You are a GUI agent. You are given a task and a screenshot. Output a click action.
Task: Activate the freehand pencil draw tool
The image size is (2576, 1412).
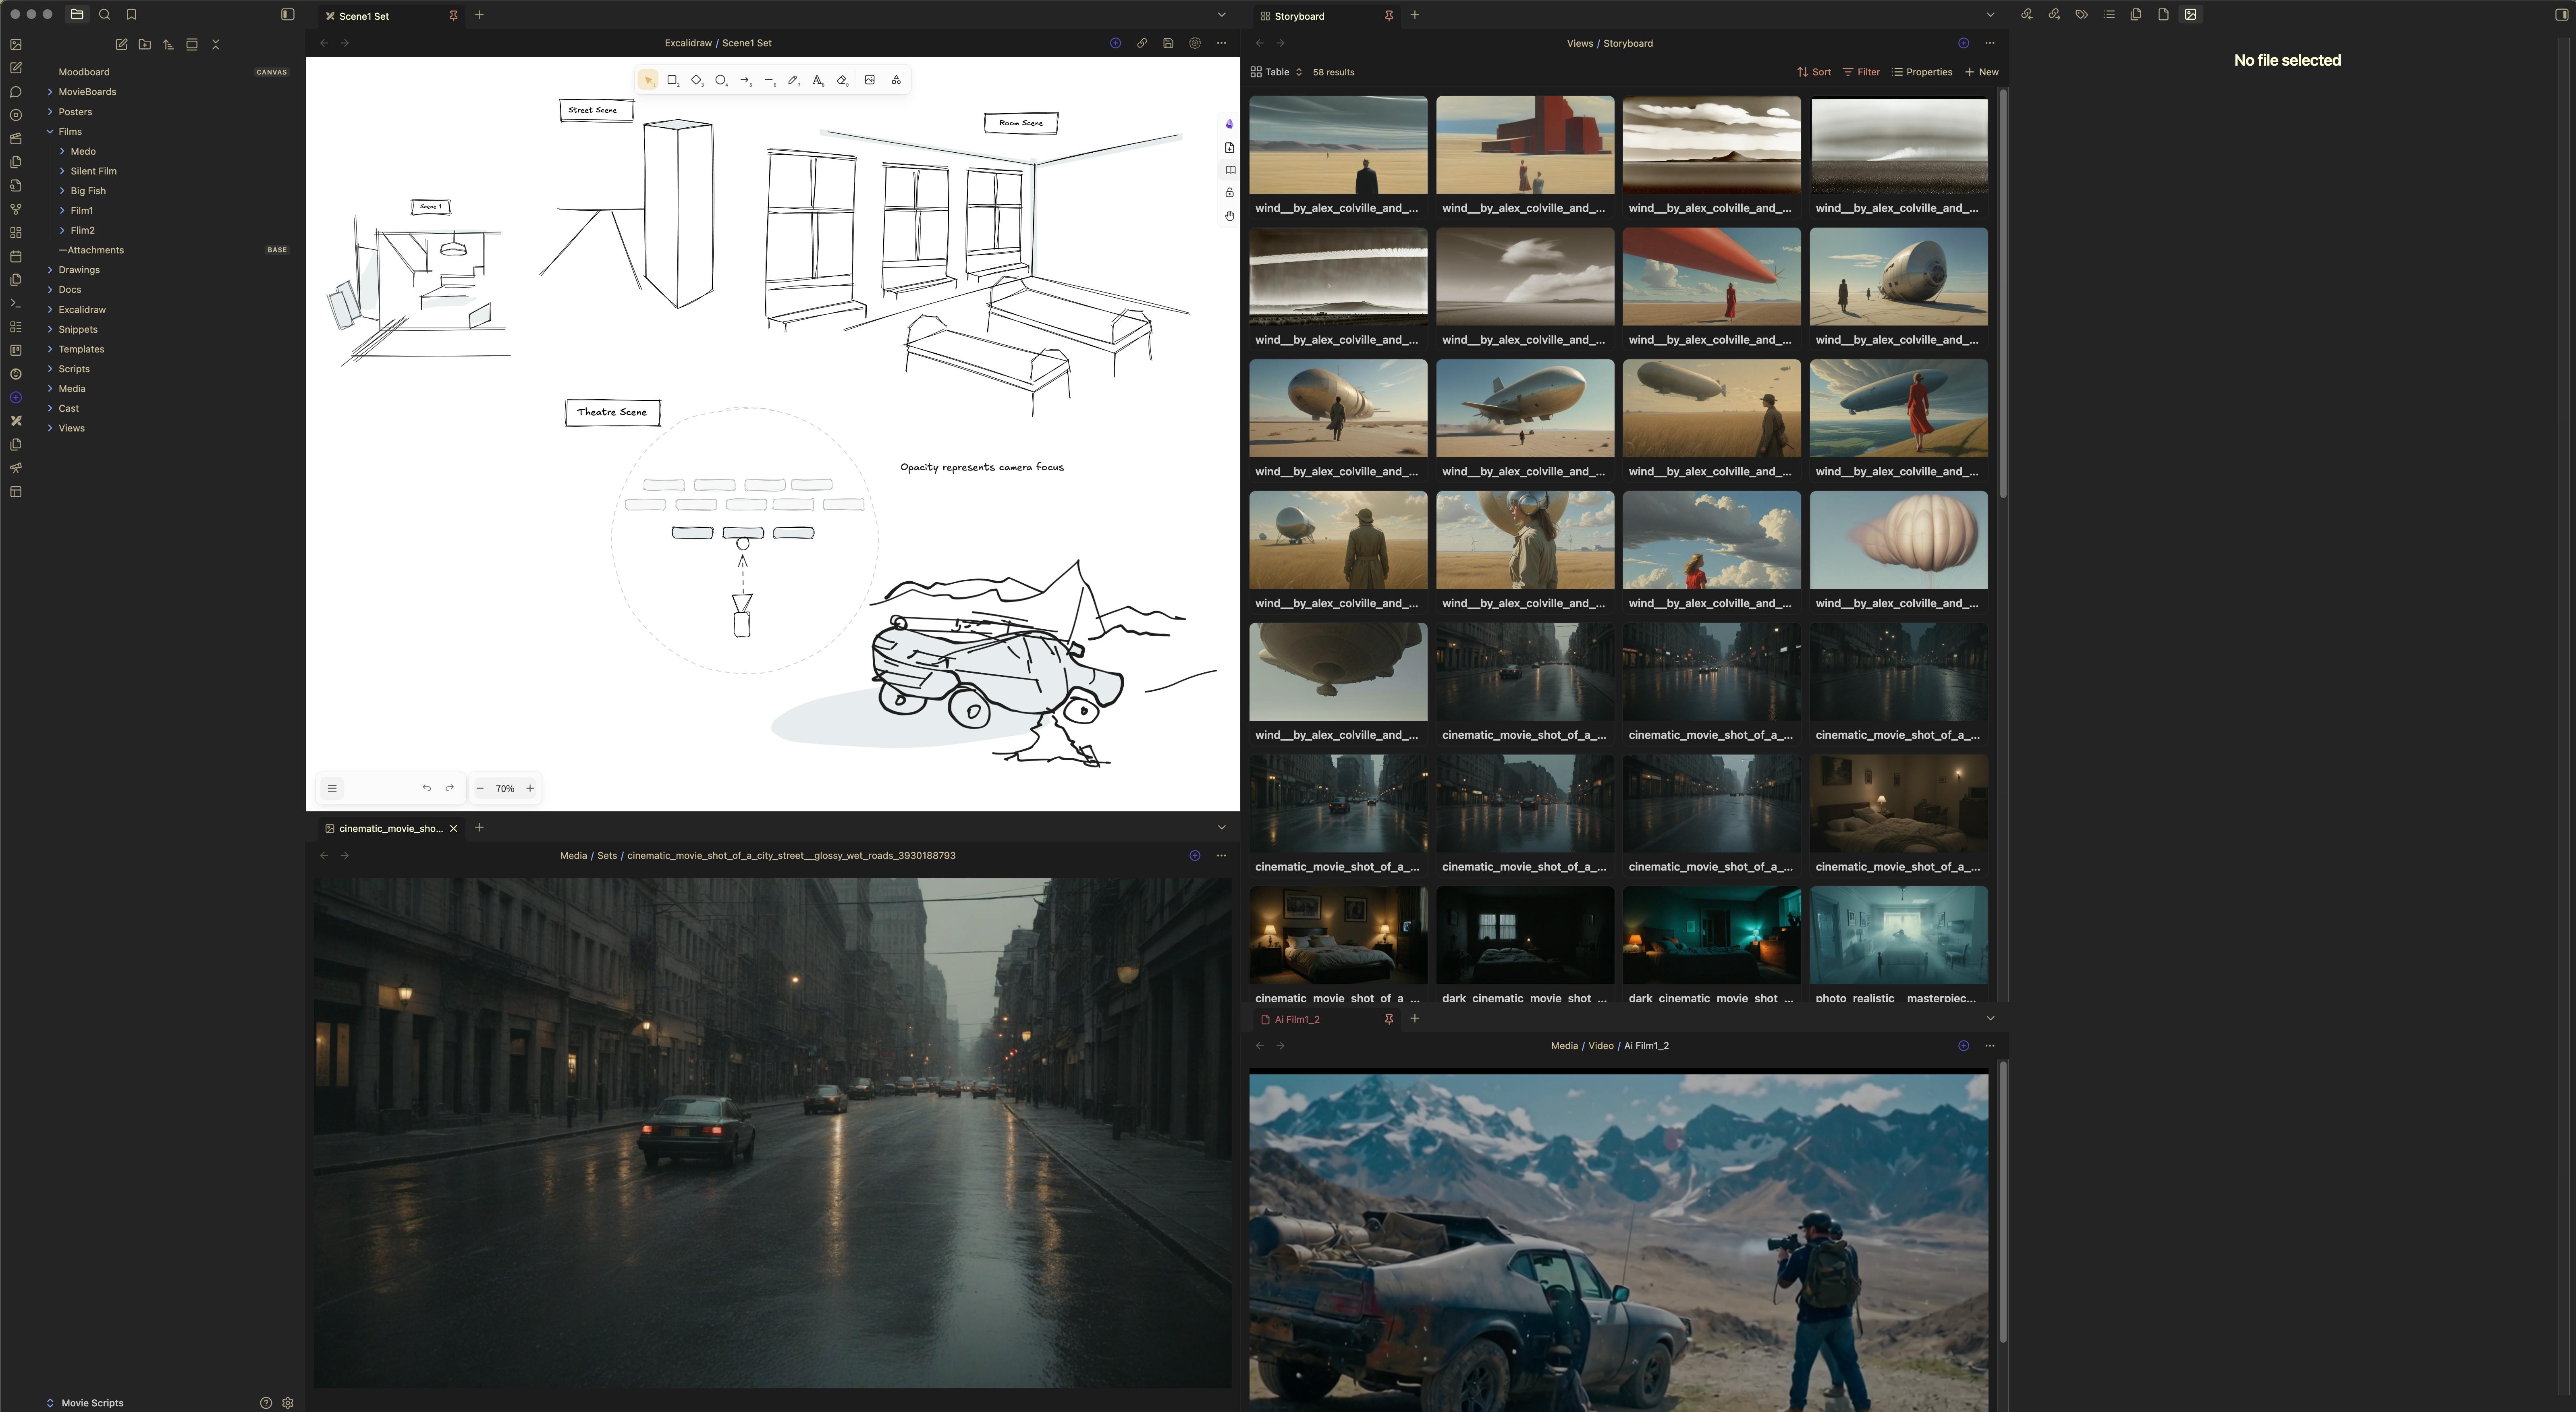tap(793, 80)
